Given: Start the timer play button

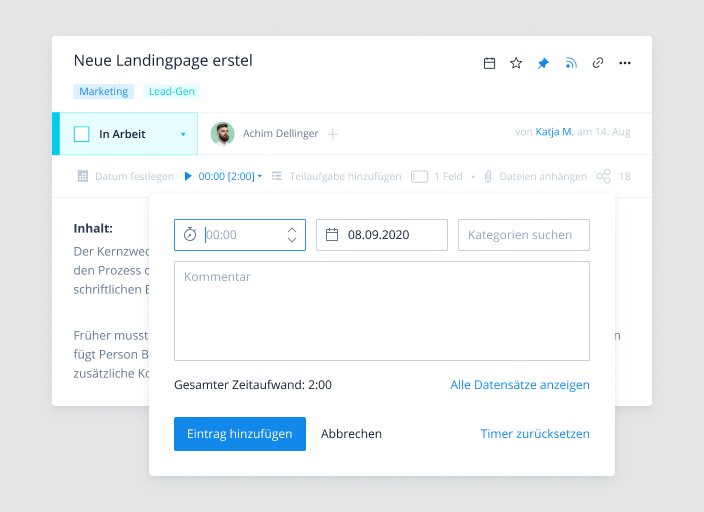Looking at the screenshot, I should [x=188, y=176].
